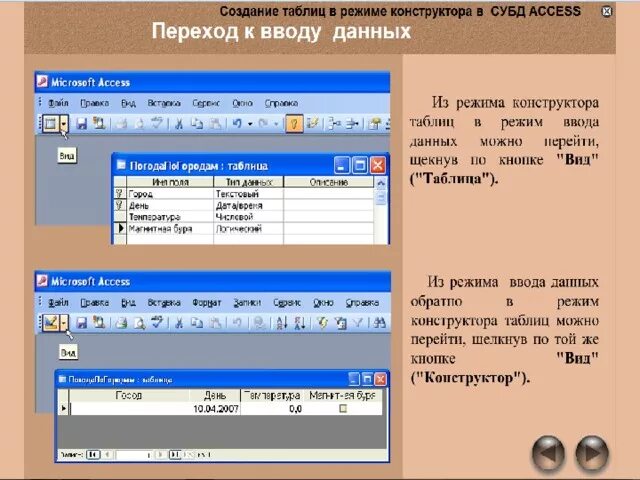This screenshot has height=480, width=640.
Task: Click the empty Город cell in datasheet row
Action: point(129,409)
